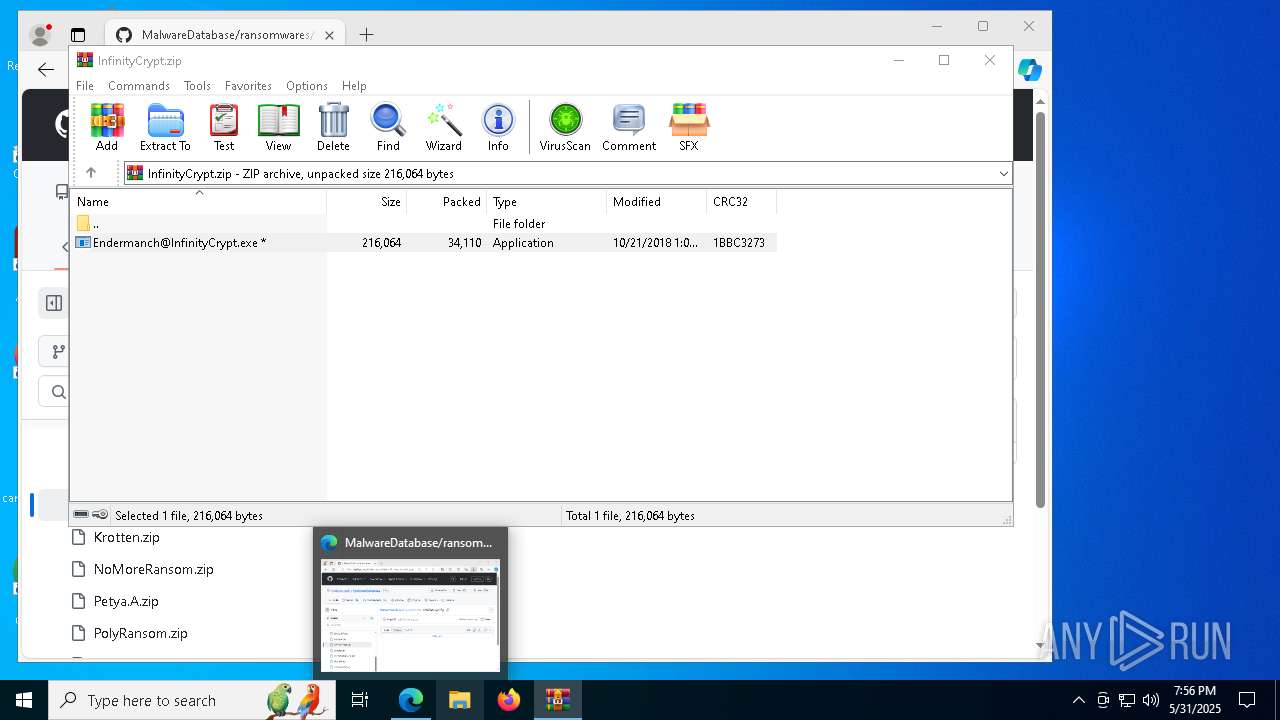Image resolution: width=1280 pixels, height=720 pixels.
Task: Sort by Size column header
Action: click(x=367, y=201)
